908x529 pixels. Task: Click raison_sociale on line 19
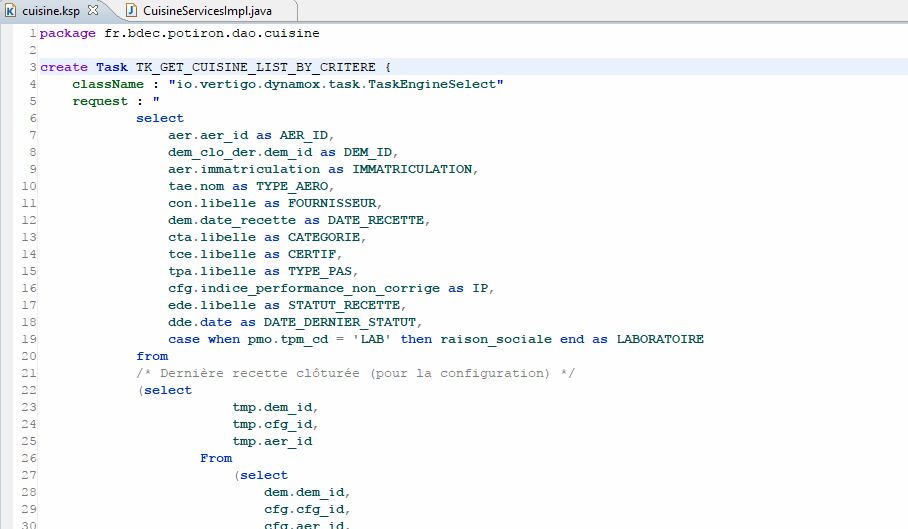496,339
